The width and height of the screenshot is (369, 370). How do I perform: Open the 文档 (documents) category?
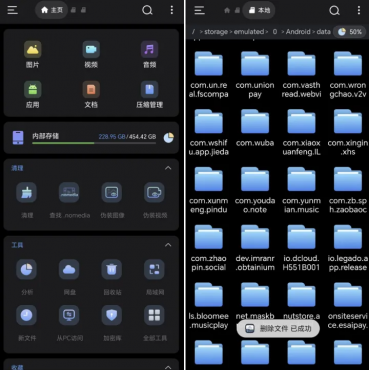point(91,94)
